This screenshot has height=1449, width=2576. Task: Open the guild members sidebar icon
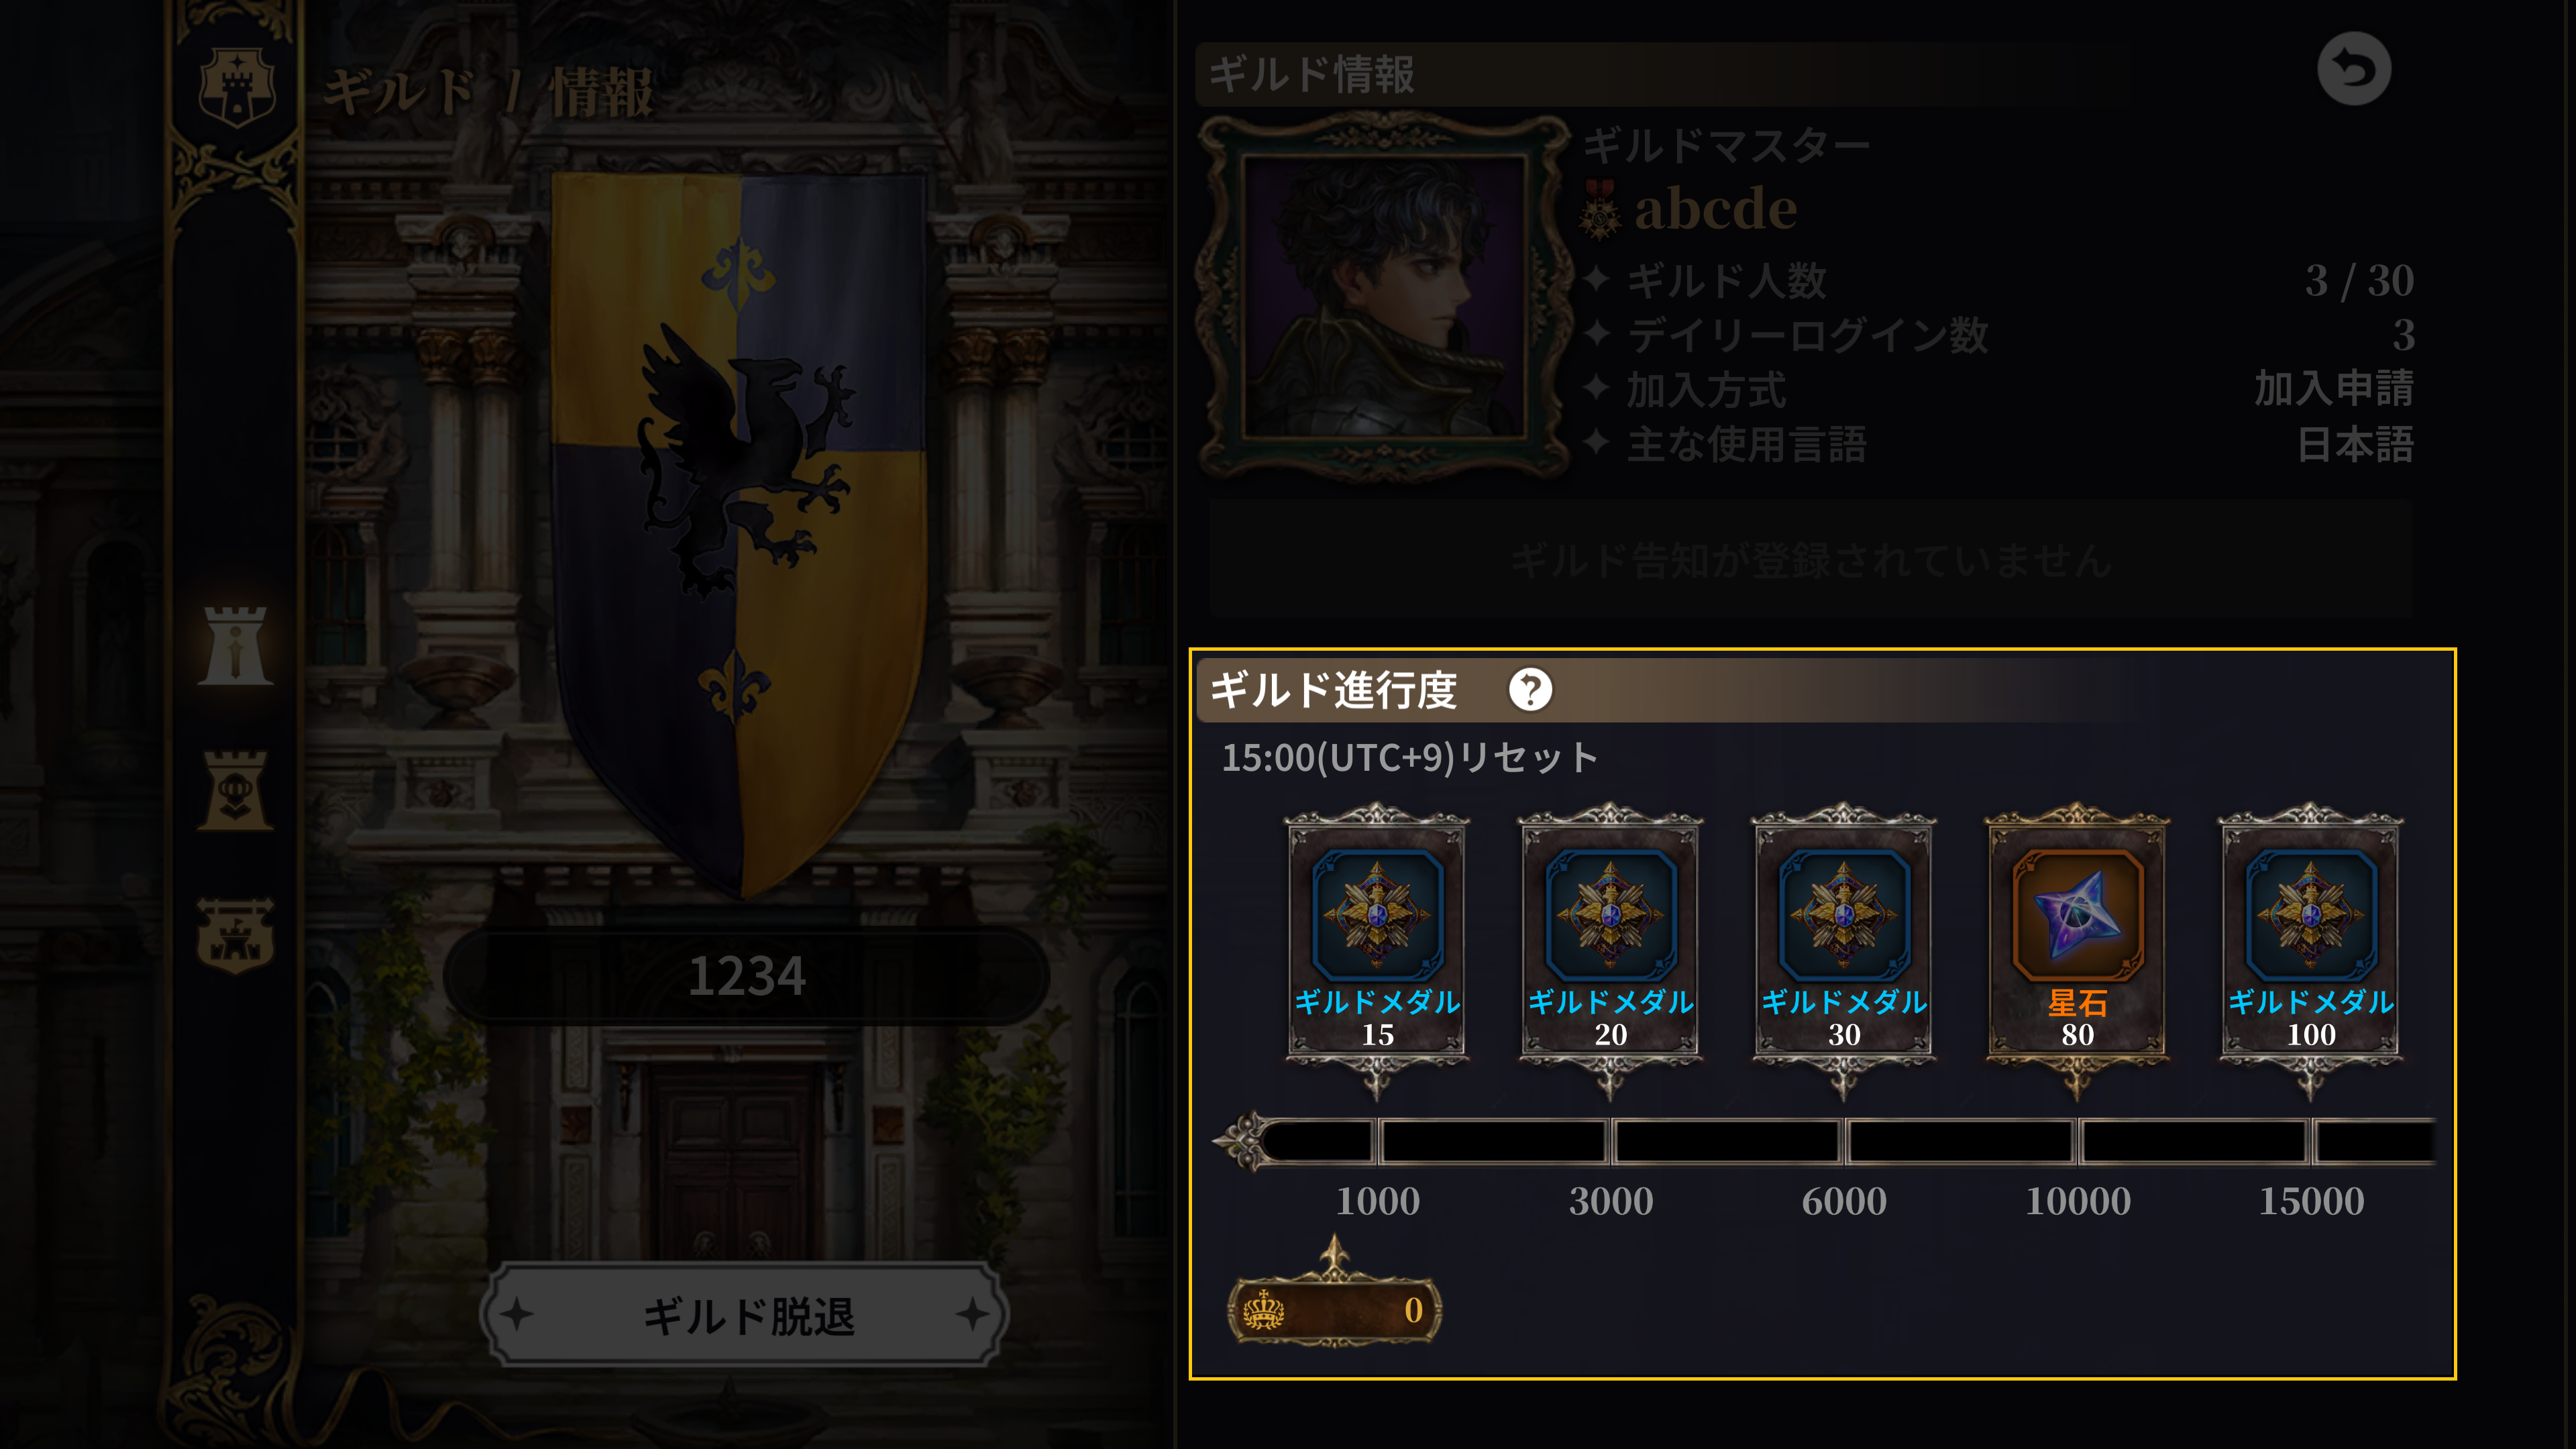[235, 790]
